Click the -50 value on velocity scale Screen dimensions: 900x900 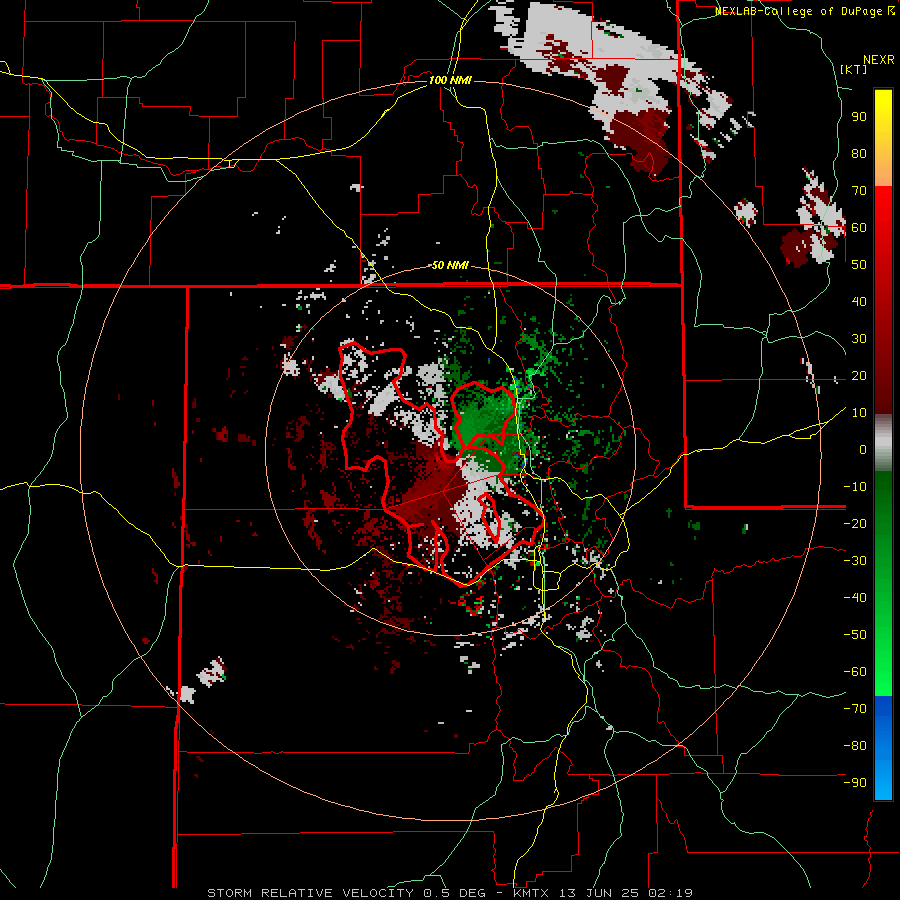(x=855, y=635)
